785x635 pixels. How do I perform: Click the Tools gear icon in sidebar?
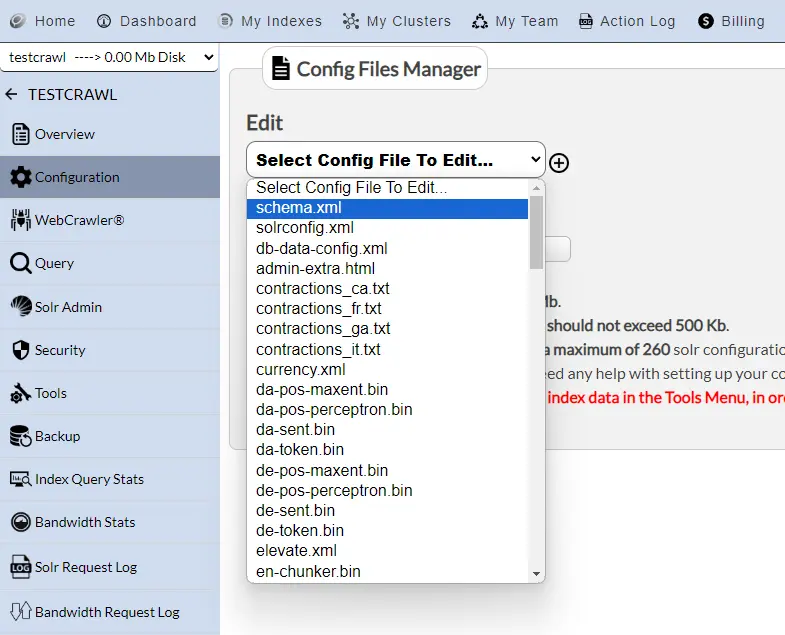click(x=20, y=393)
